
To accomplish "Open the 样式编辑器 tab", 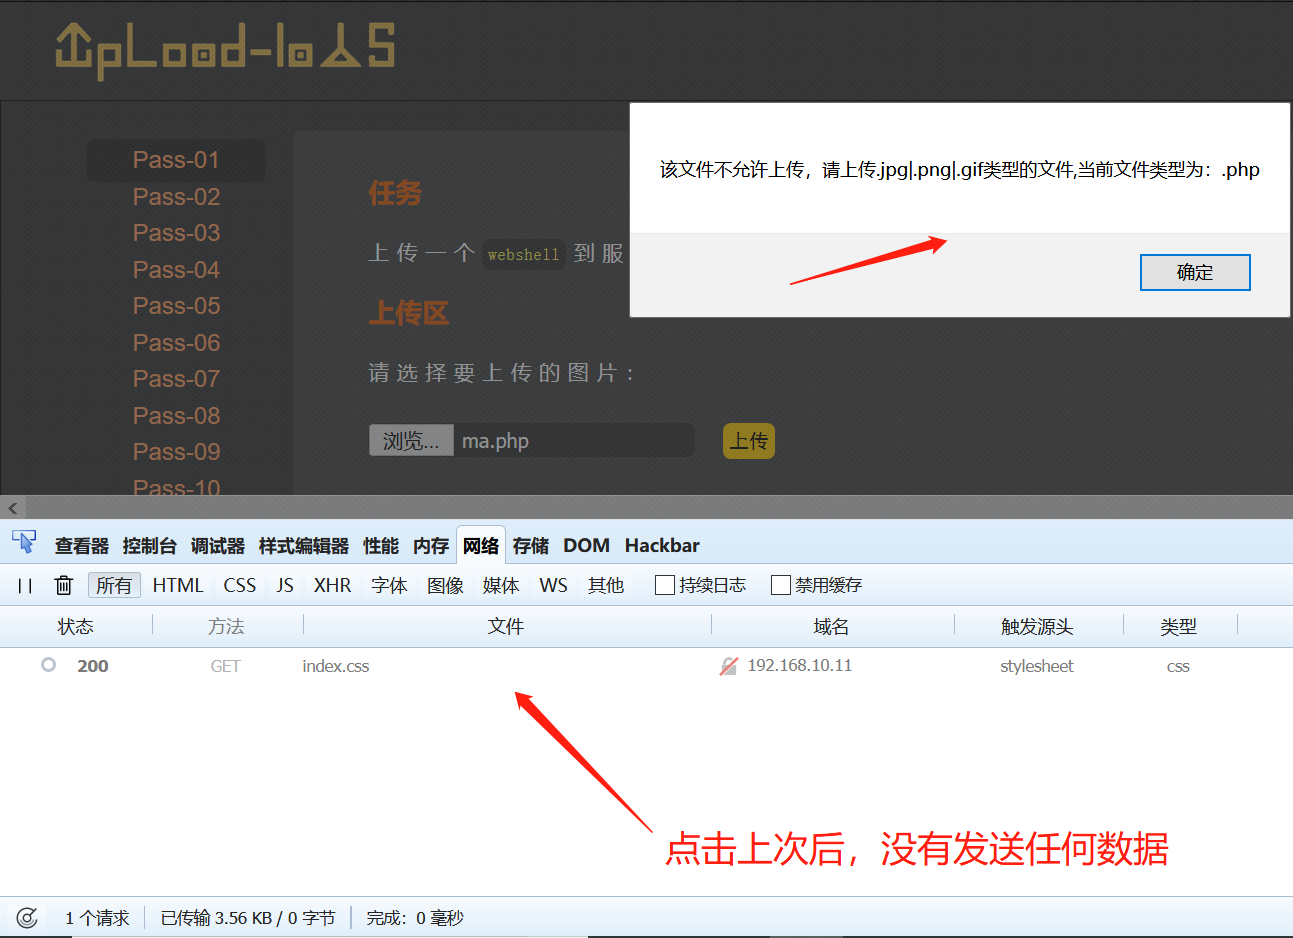I will coord(304,546).
